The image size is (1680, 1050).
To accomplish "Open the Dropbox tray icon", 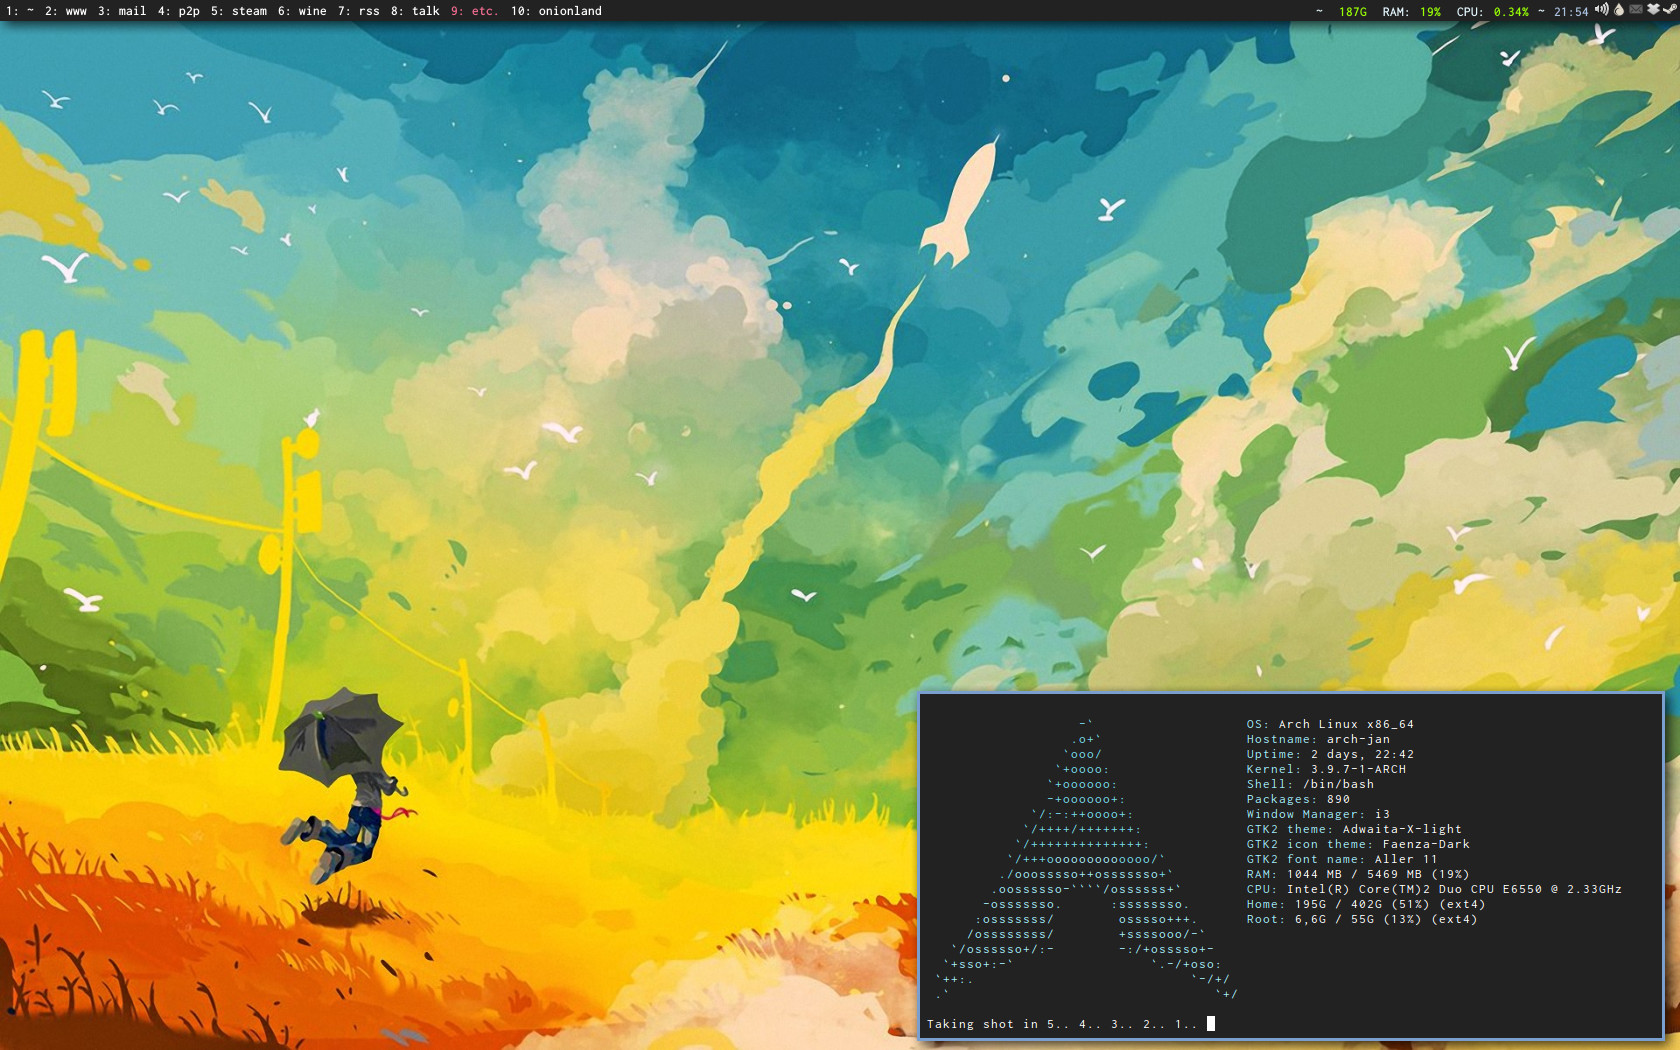I will pos(1653,9).
